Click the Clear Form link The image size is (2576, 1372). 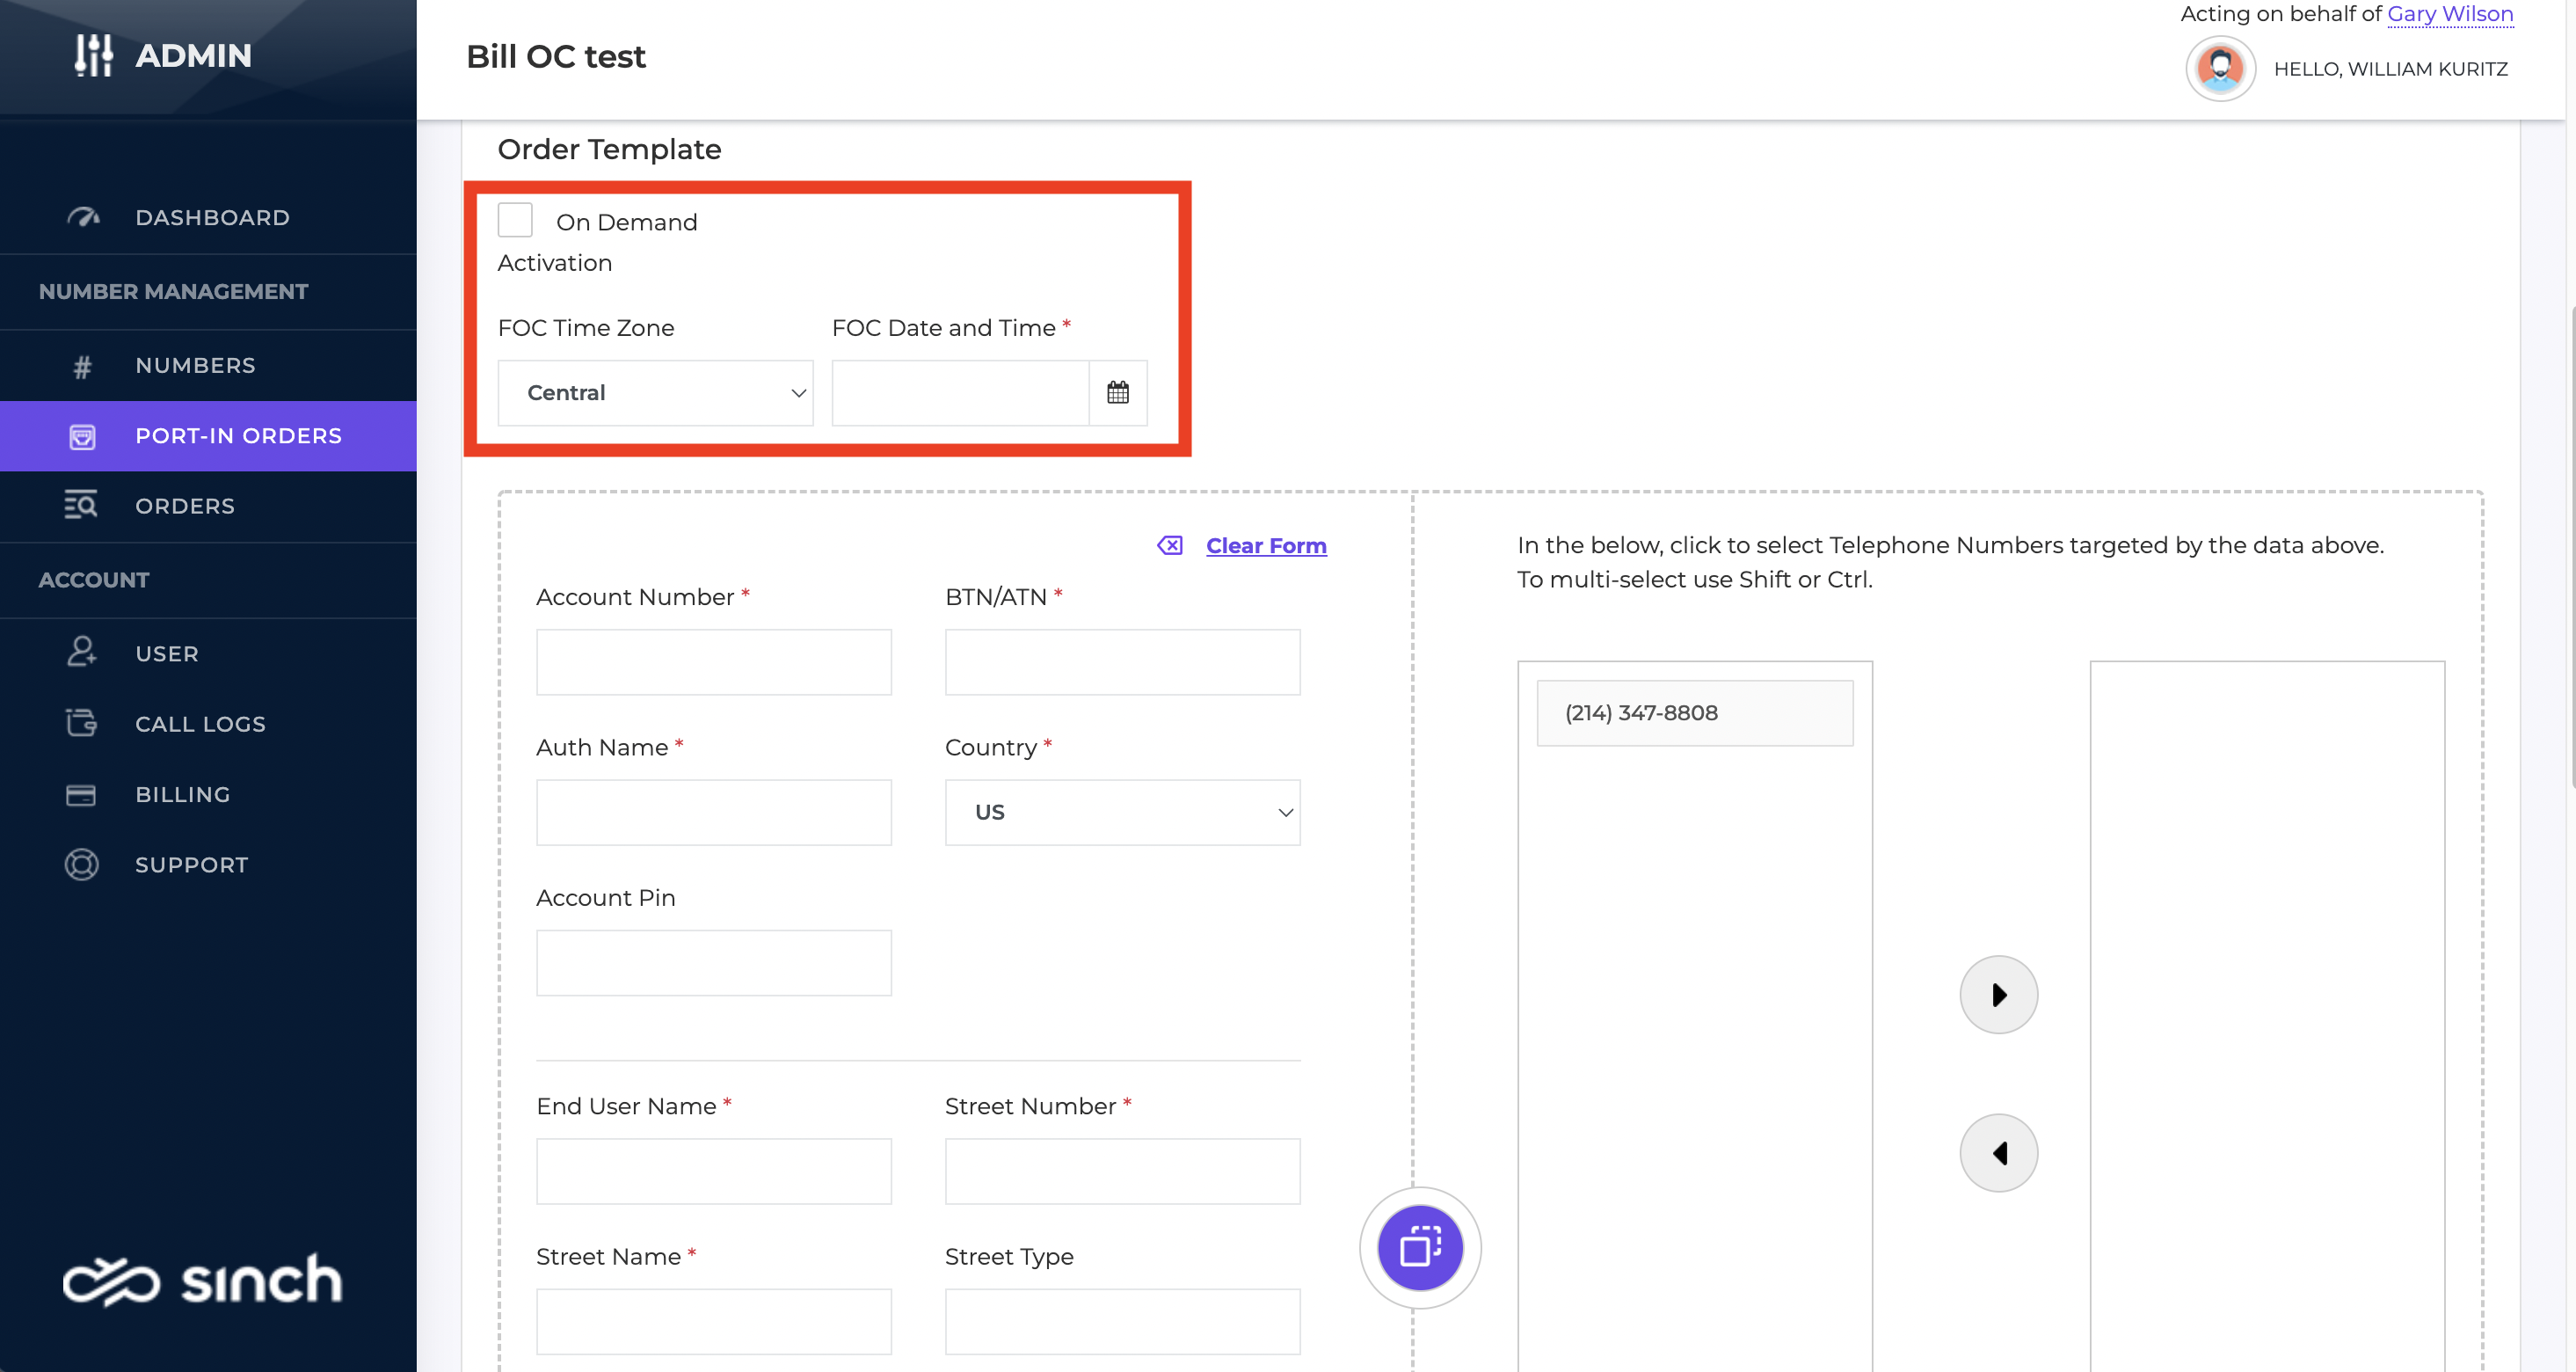(1266, 545)
